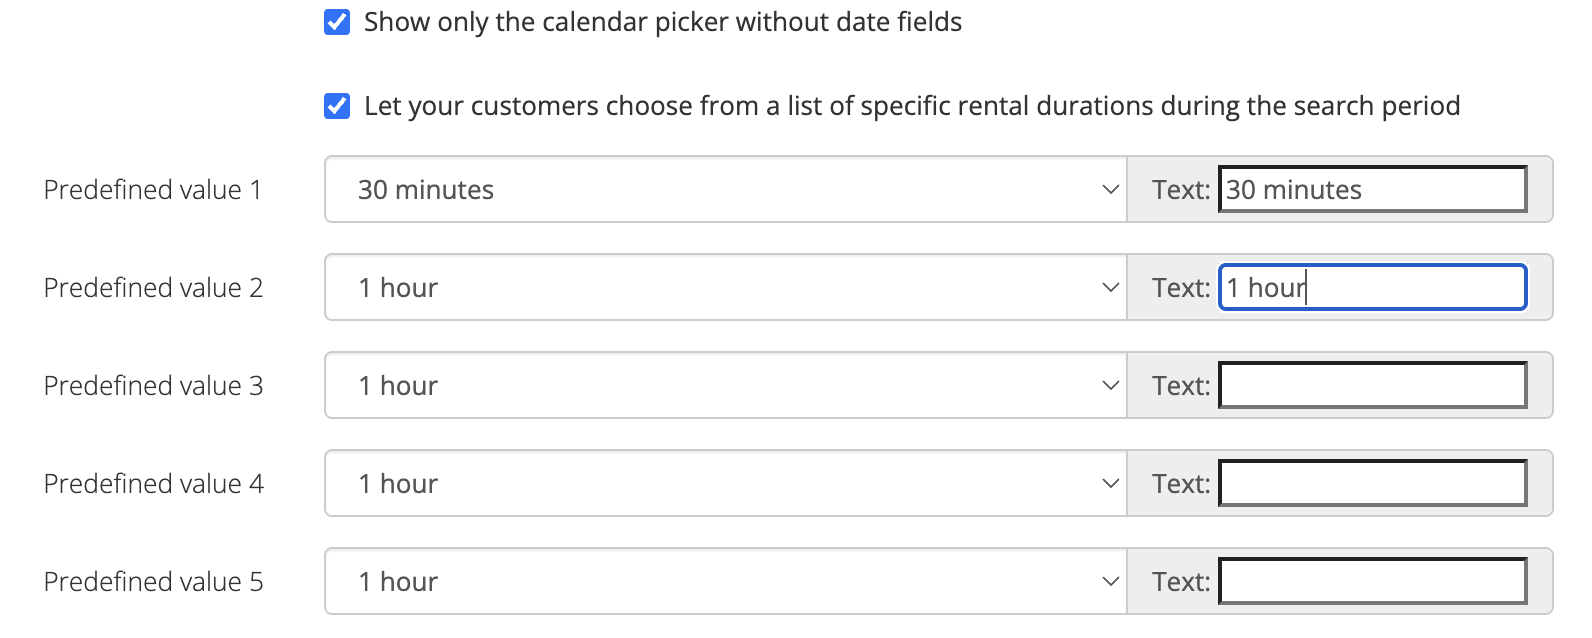
Task: Click empty Text field for Predefined value 3
Action: [x=1372, y=385]
